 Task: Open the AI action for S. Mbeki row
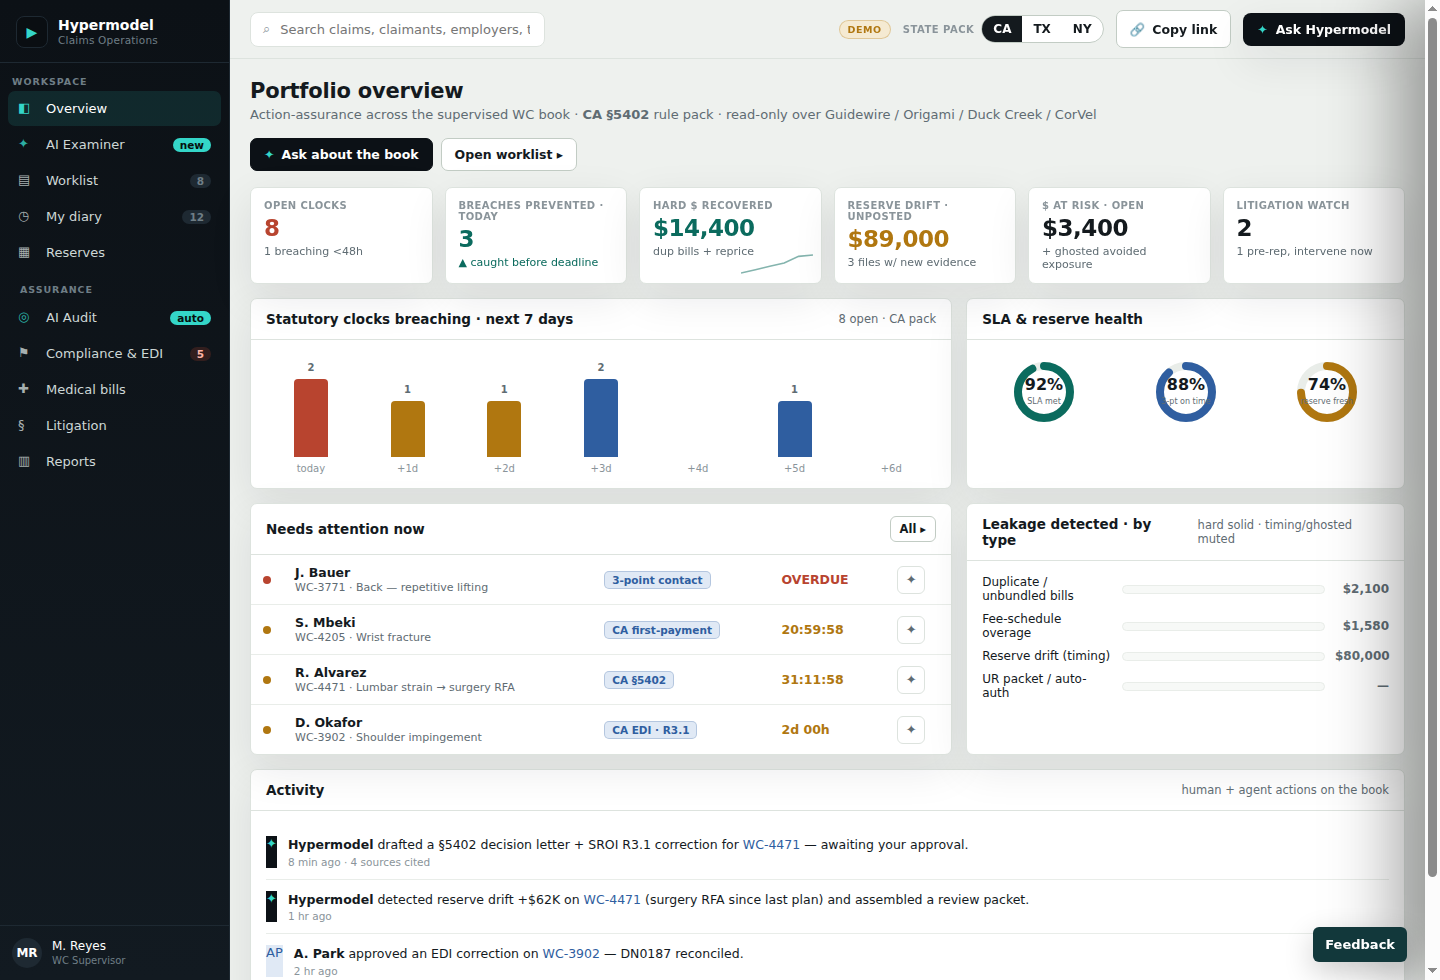pyautogui.click(x=911, y=630)
